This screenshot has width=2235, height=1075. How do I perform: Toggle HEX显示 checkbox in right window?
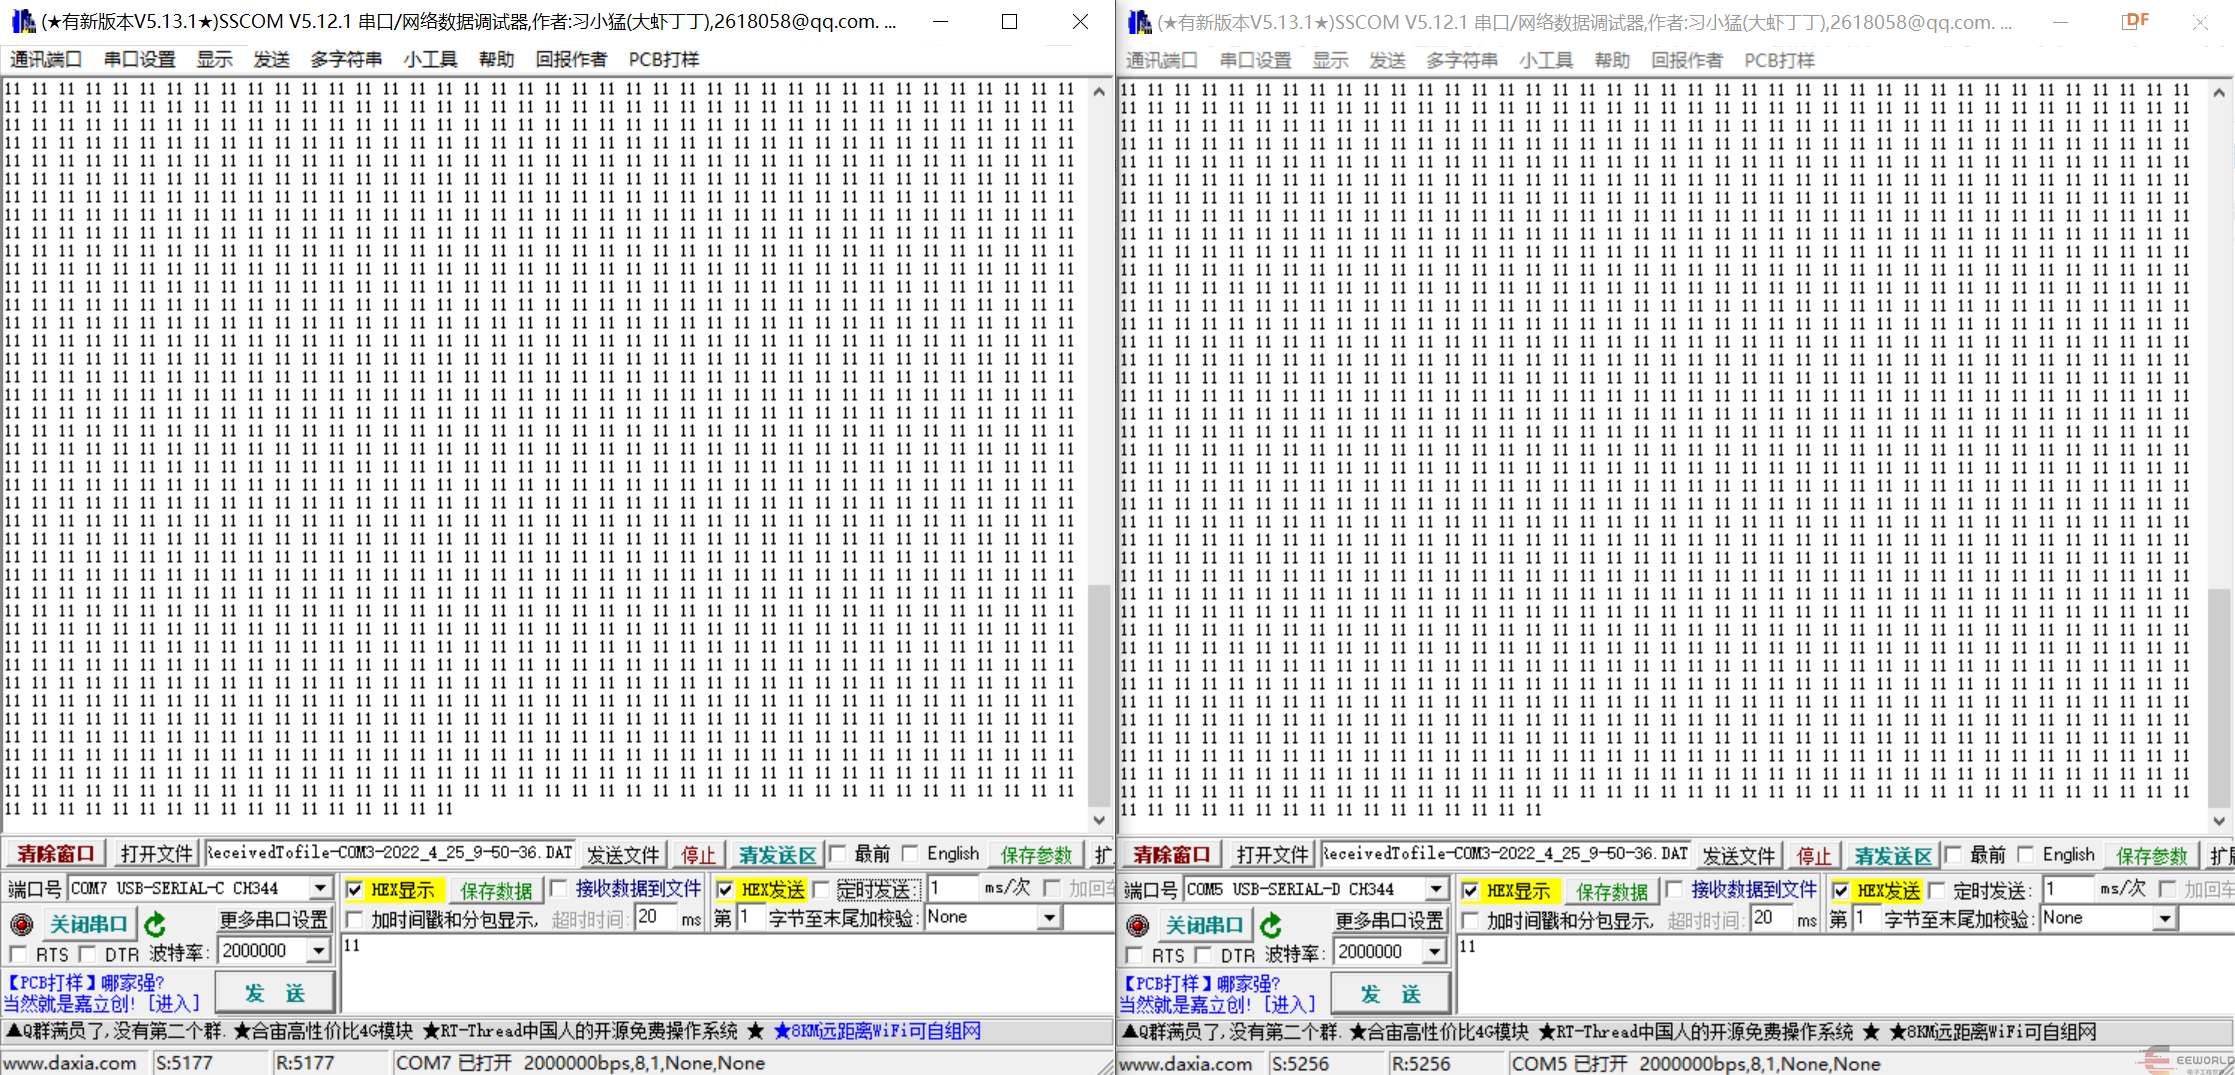pyautogui.click(x=1470, y=890)
